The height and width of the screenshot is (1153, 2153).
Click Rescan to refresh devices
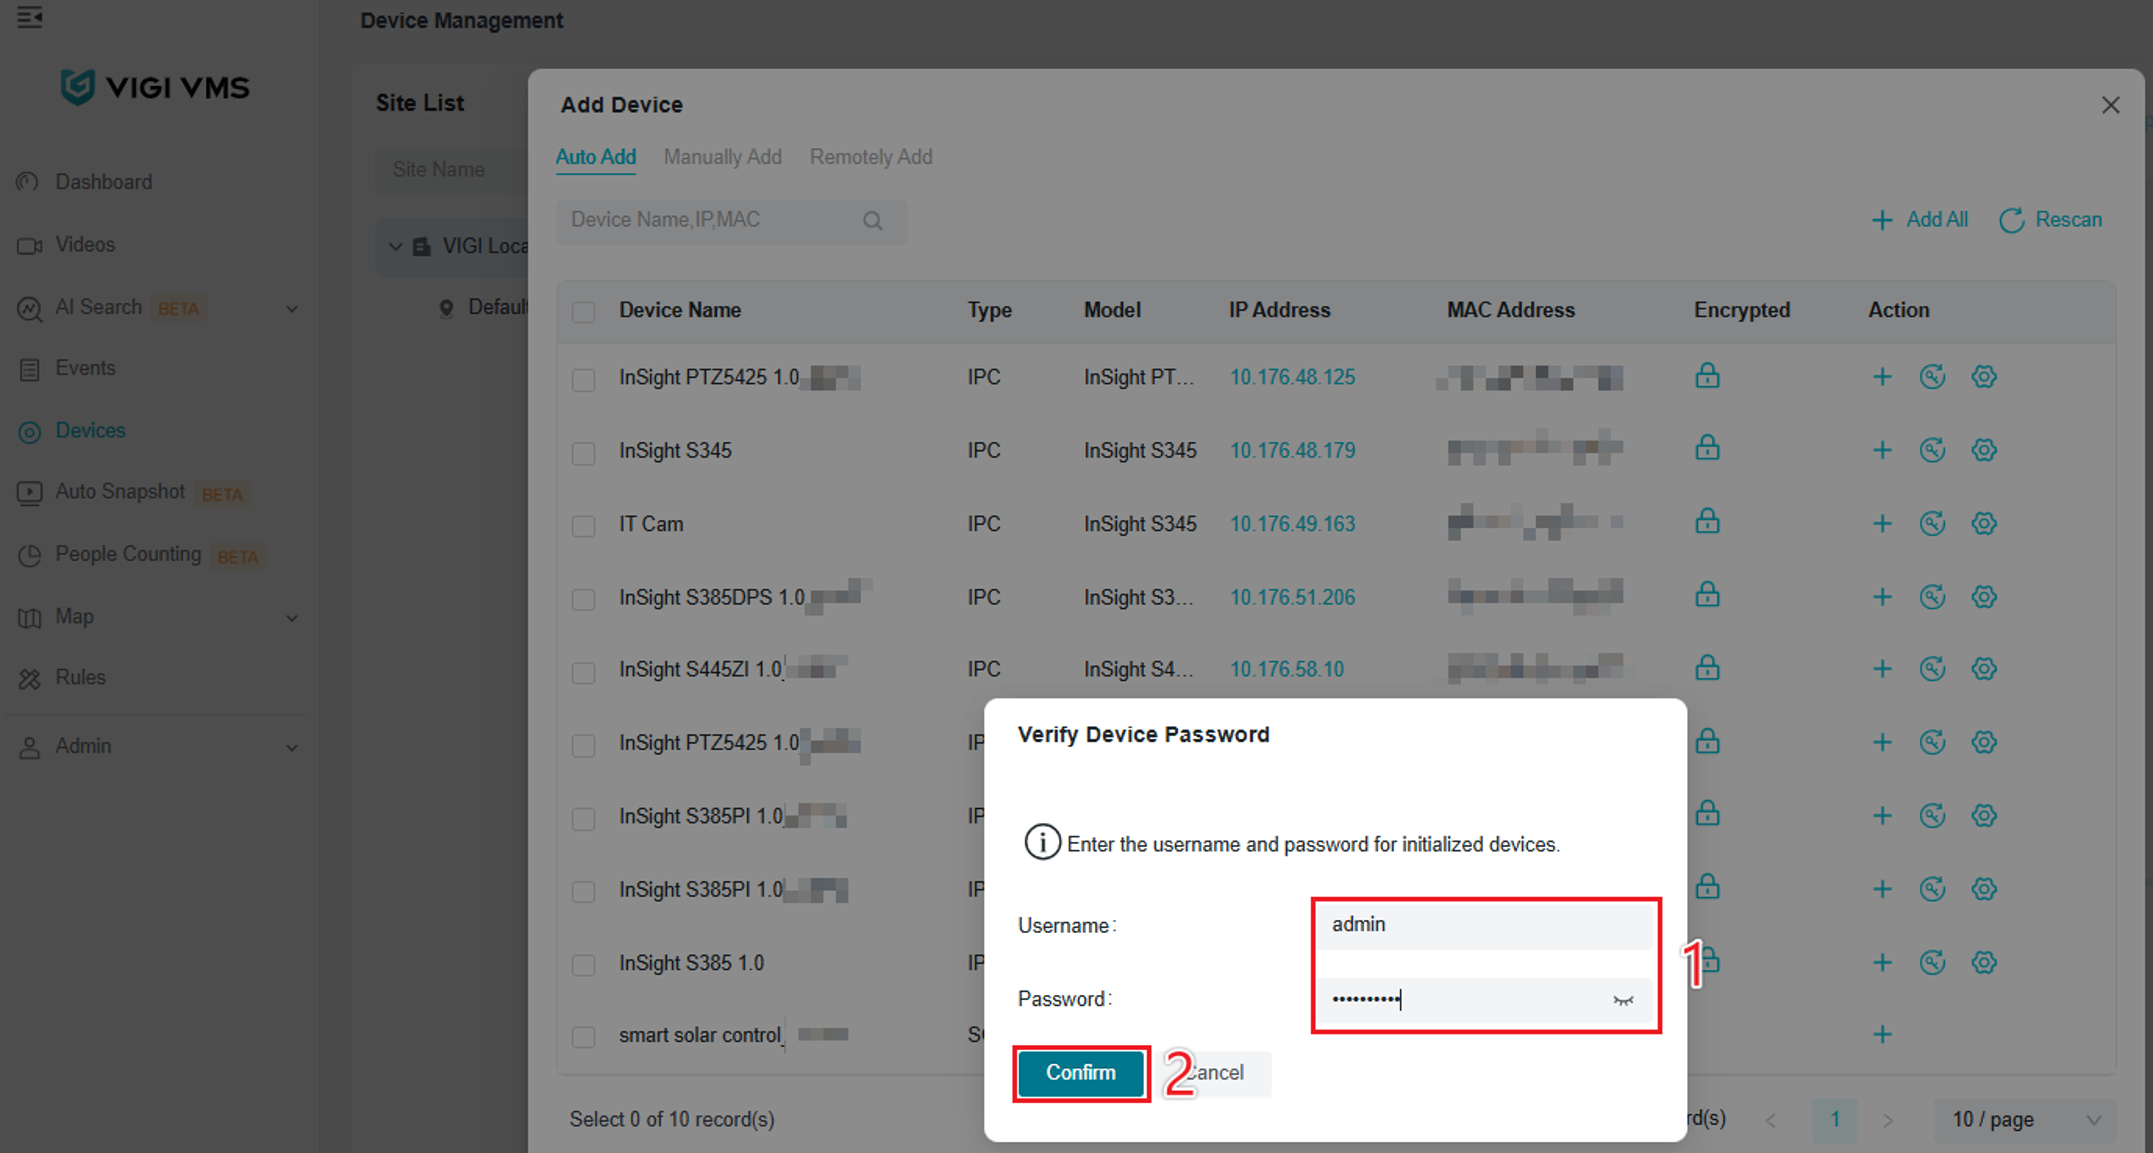click(2050, 220)
